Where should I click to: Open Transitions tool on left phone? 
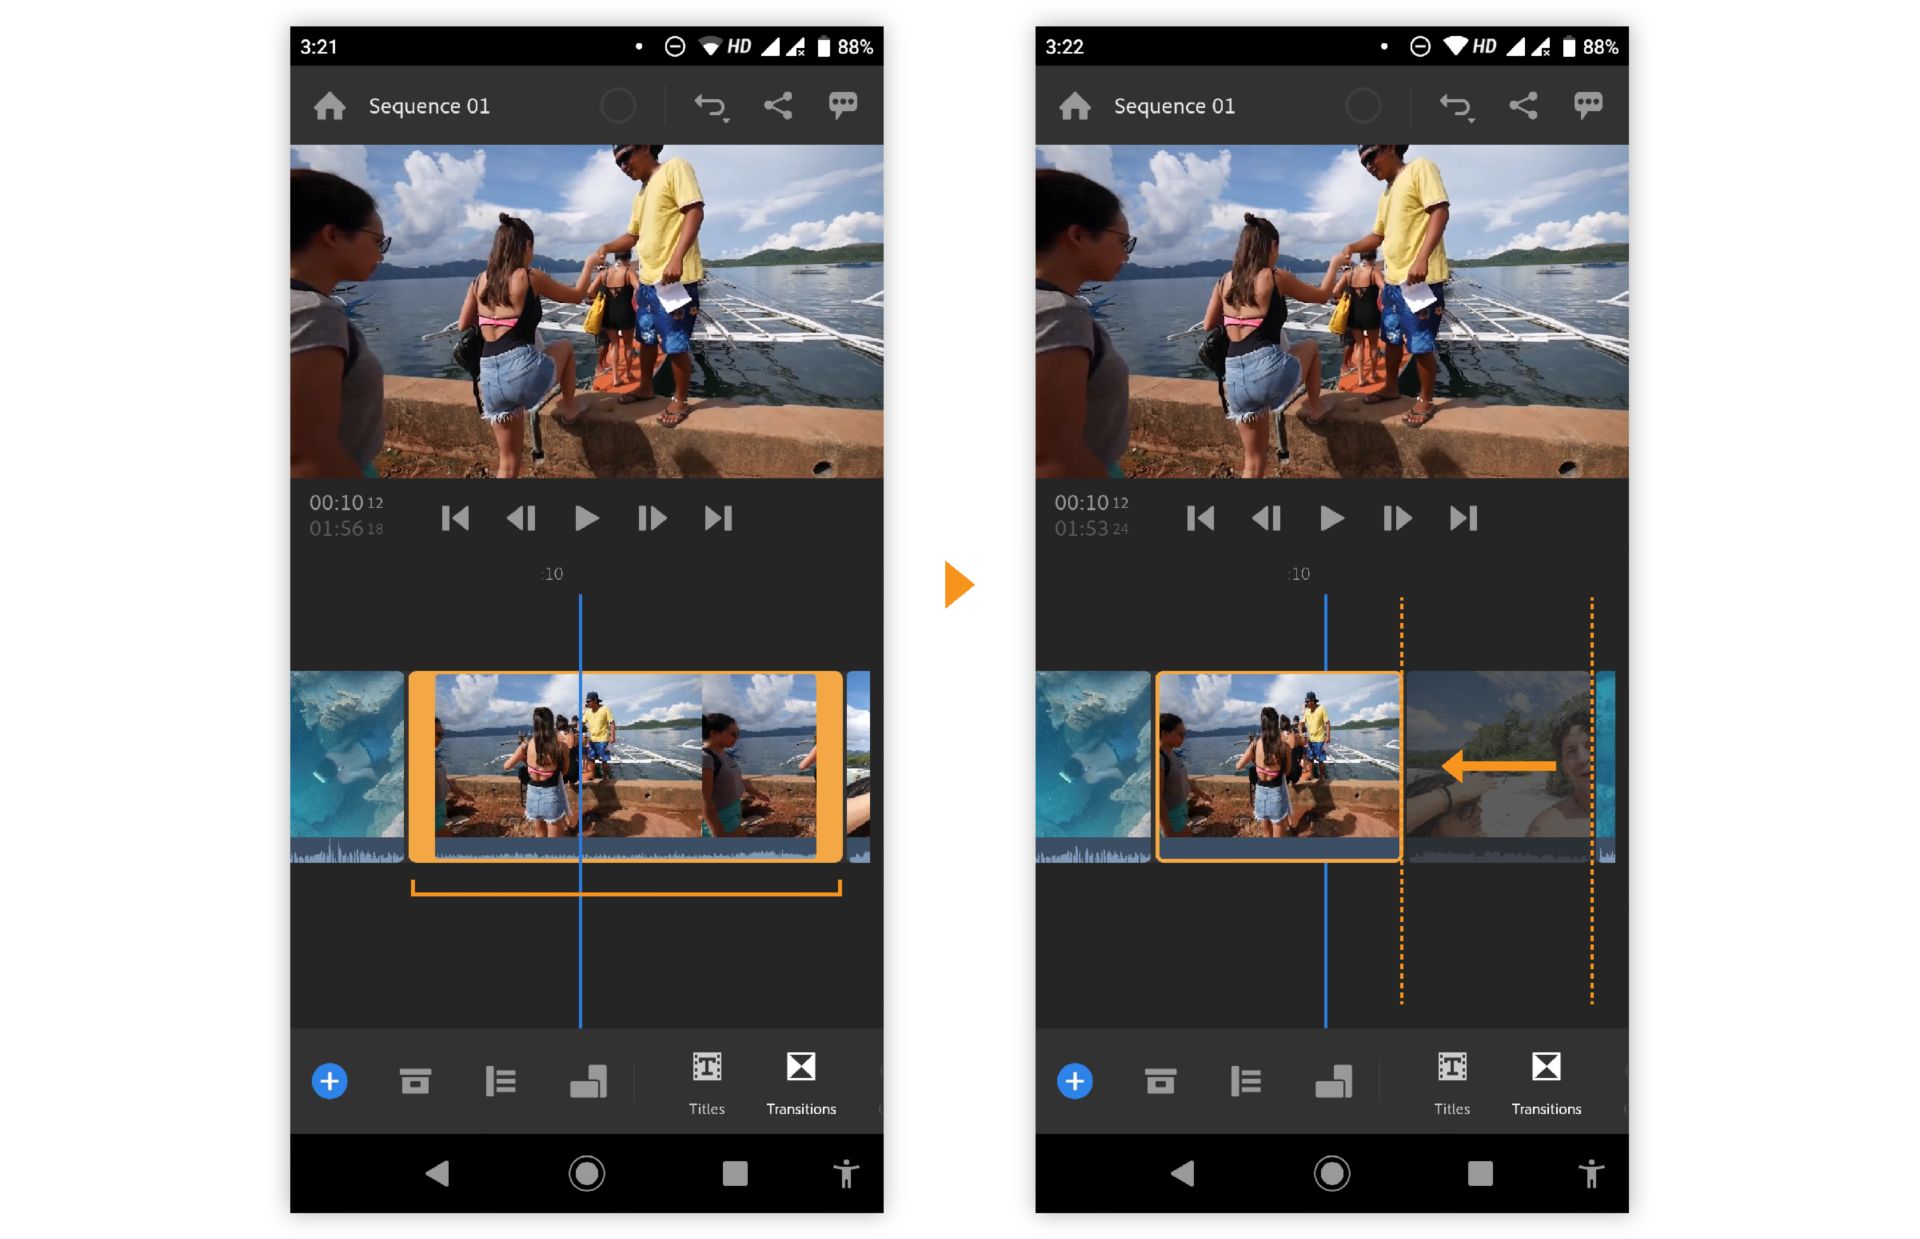pyautogui.click(x=800, y=1082)
